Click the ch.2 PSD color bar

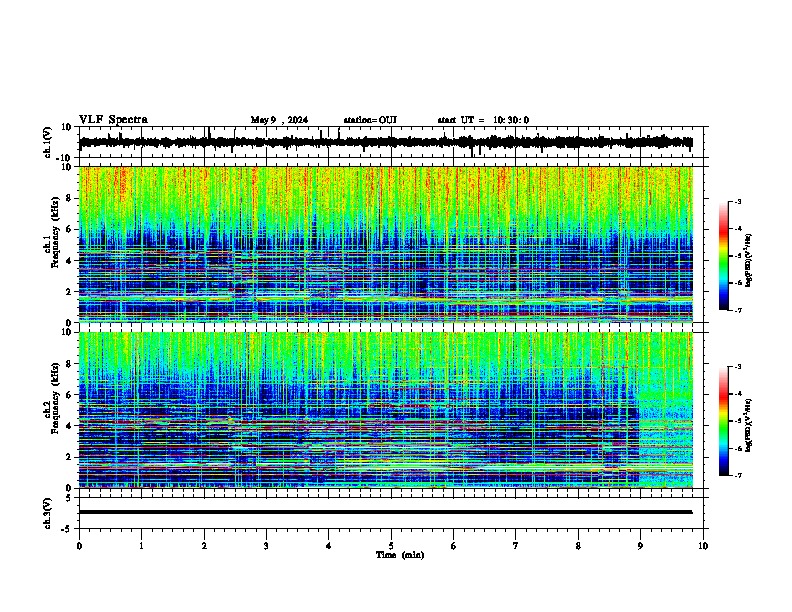click(724, 421)
